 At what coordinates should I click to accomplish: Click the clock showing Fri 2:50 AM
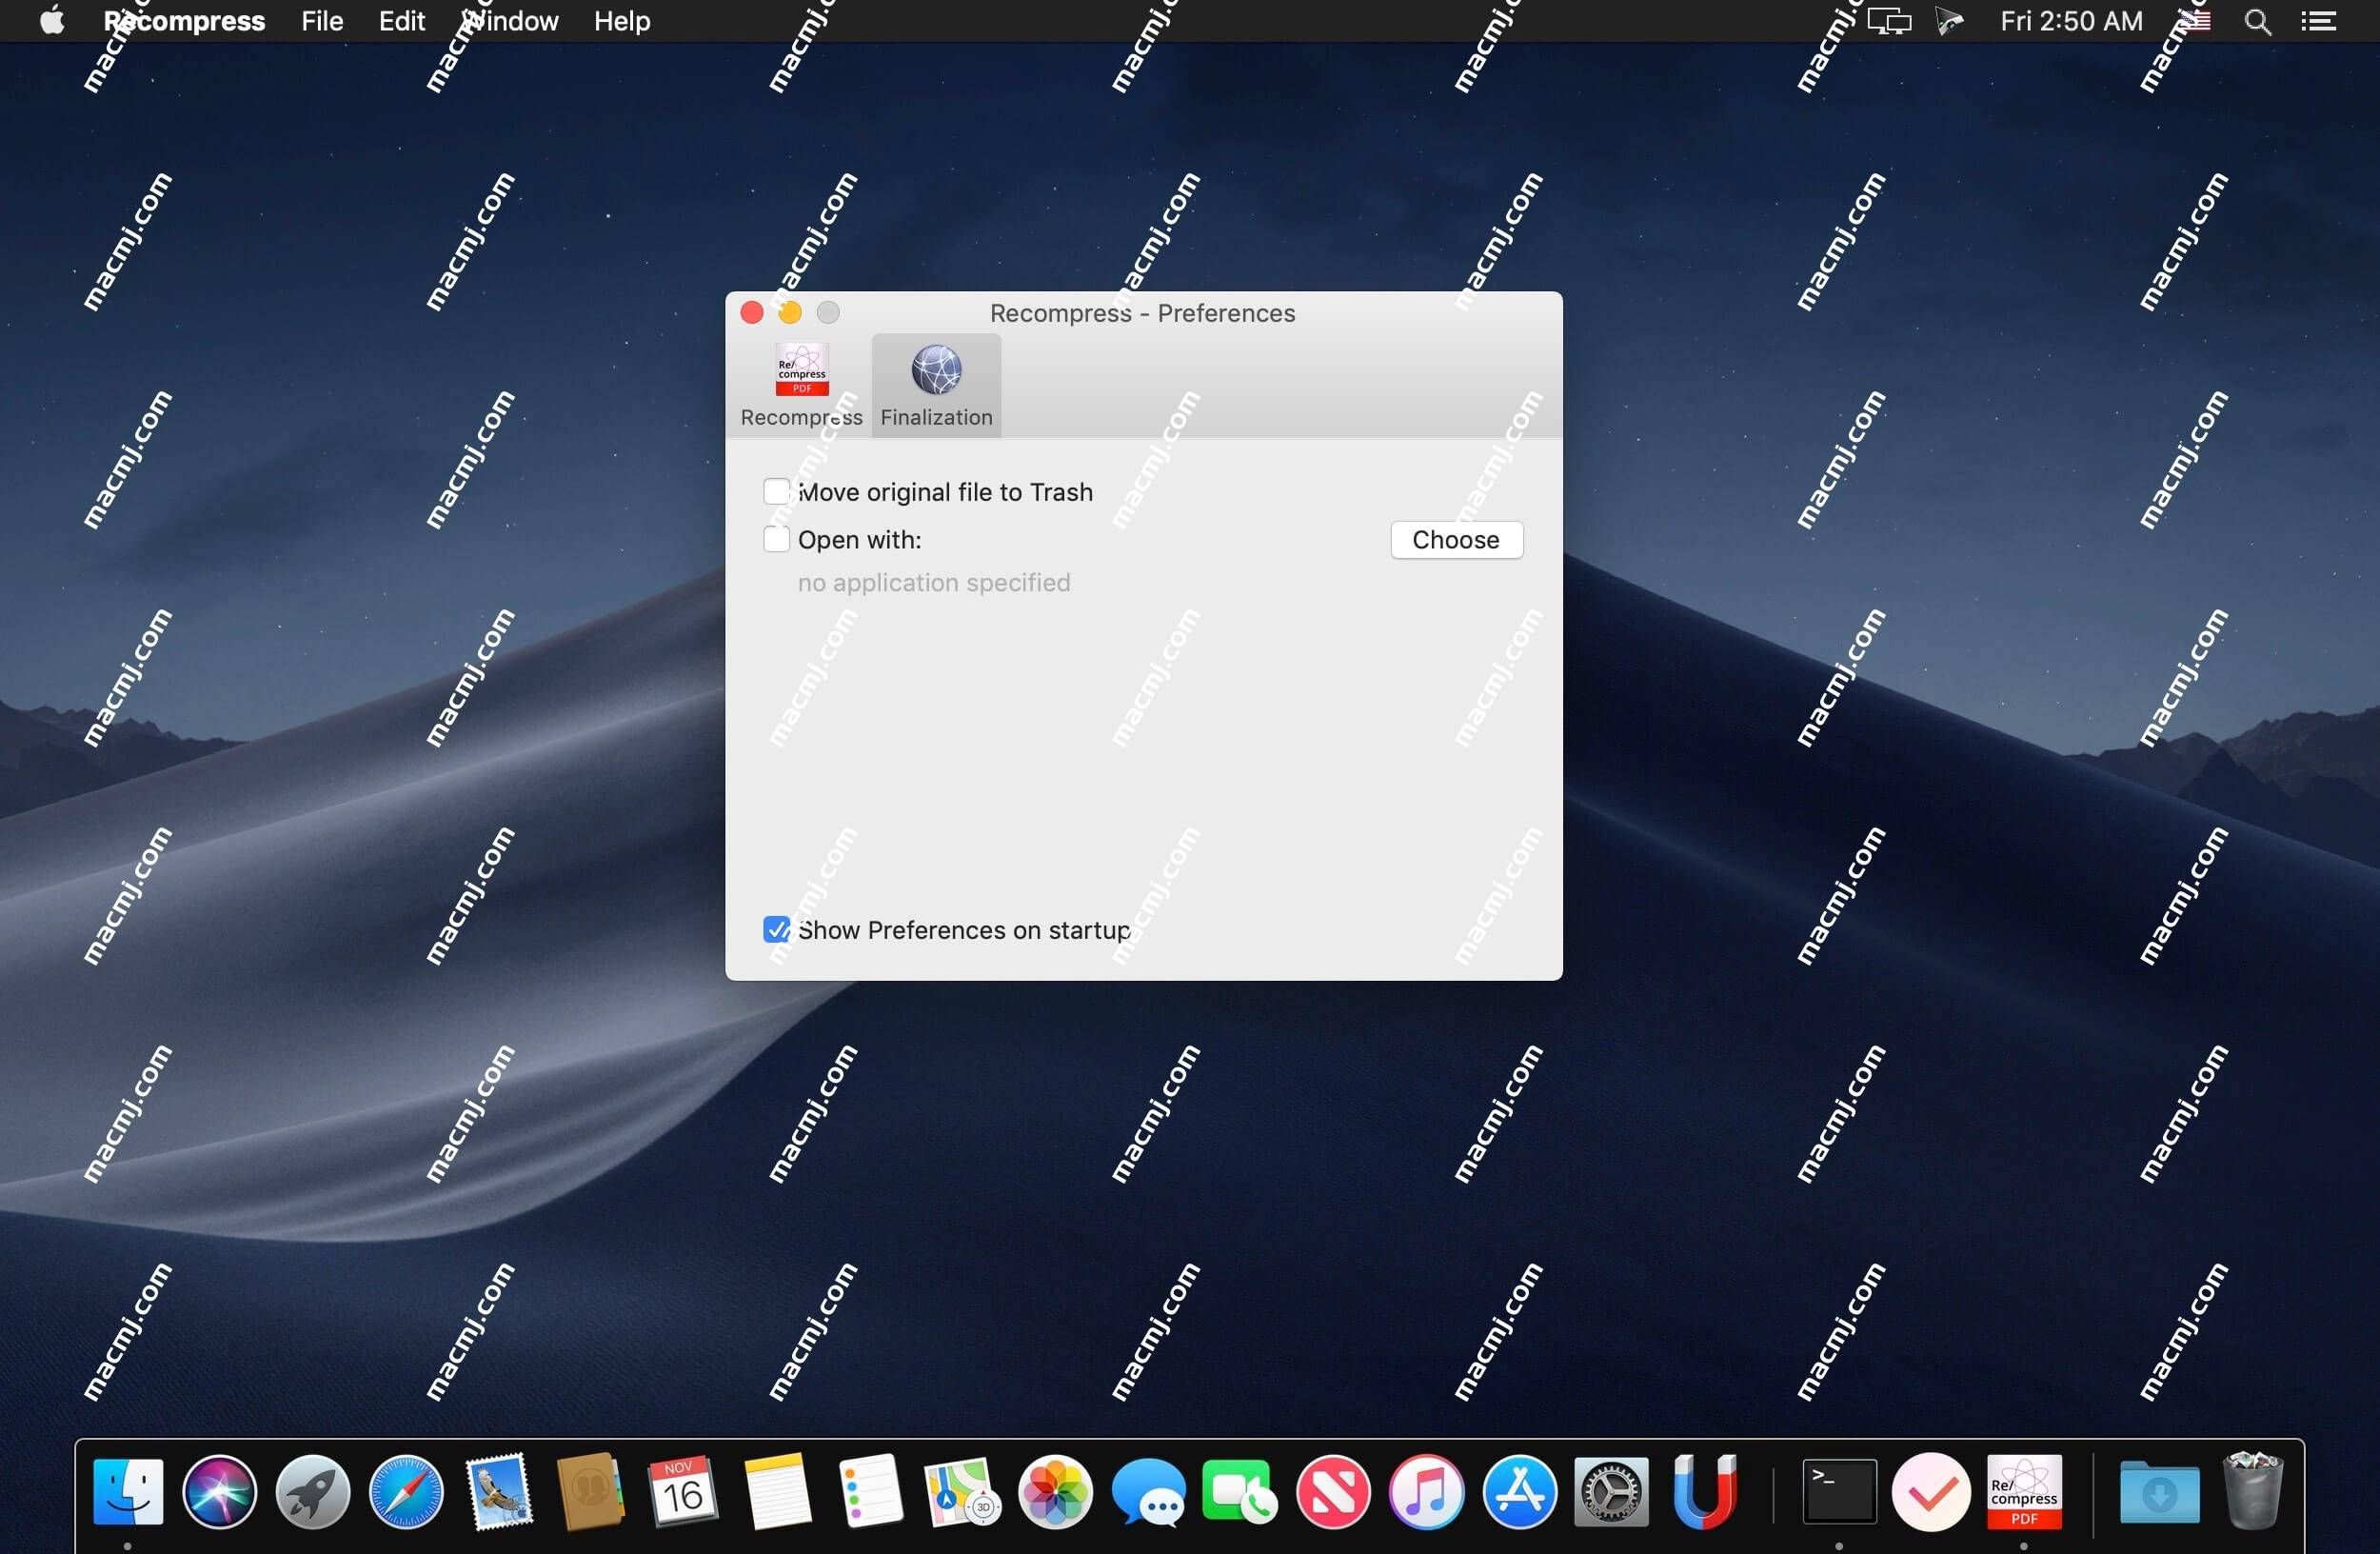[2071, 21]
